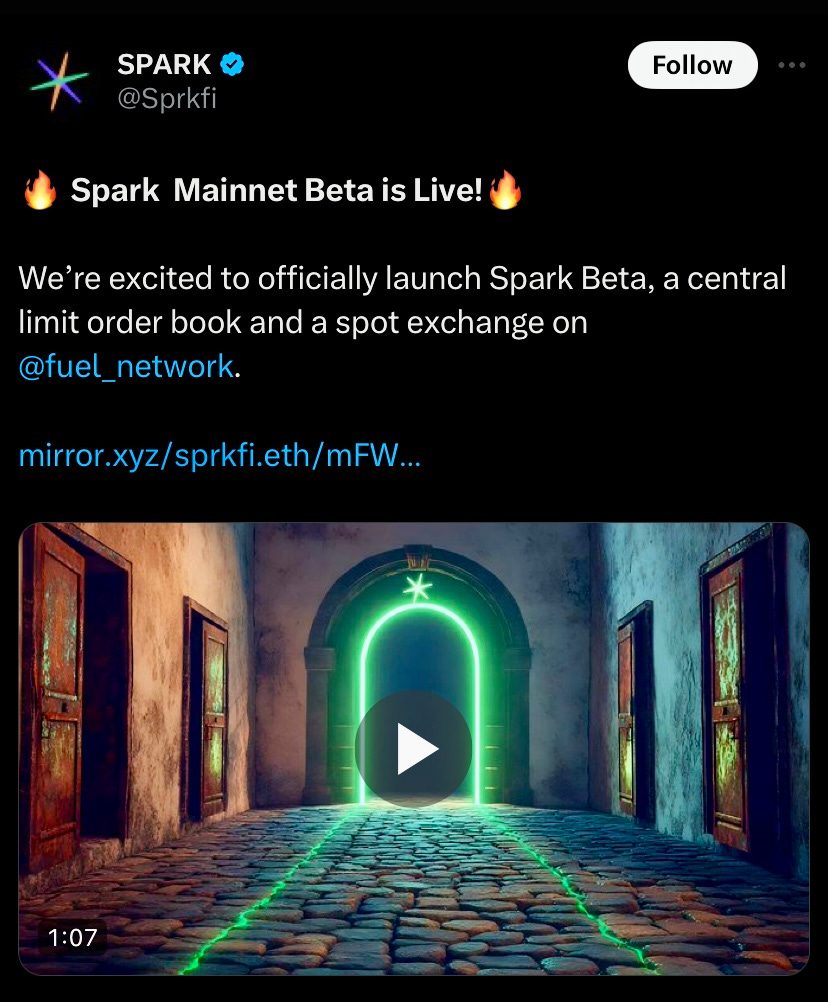Viewport: 828px width, 1002px height.
Task: Open the @fuel_network mention link
Action: pyautogui.click(x=126, y=366)
